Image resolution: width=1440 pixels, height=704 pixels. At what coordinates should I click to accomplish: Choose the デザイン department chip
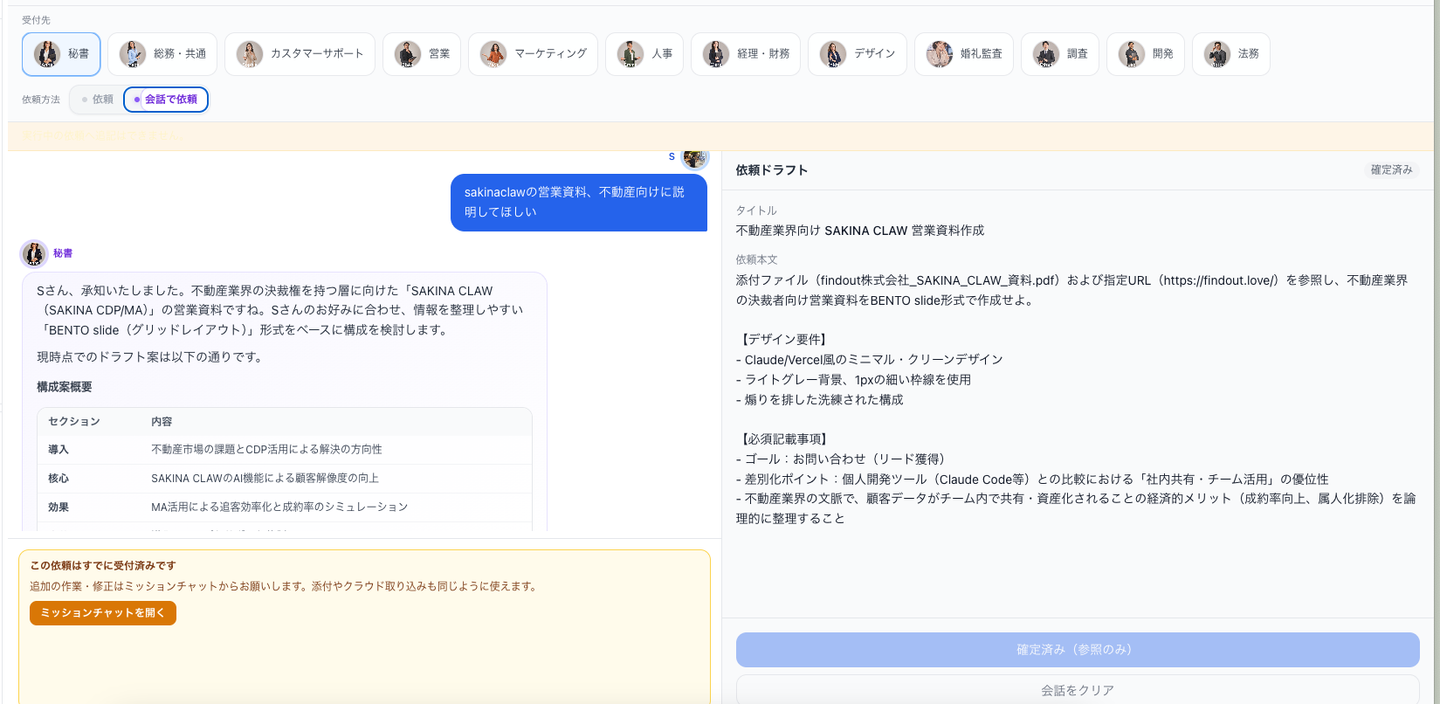pos(857,54)
